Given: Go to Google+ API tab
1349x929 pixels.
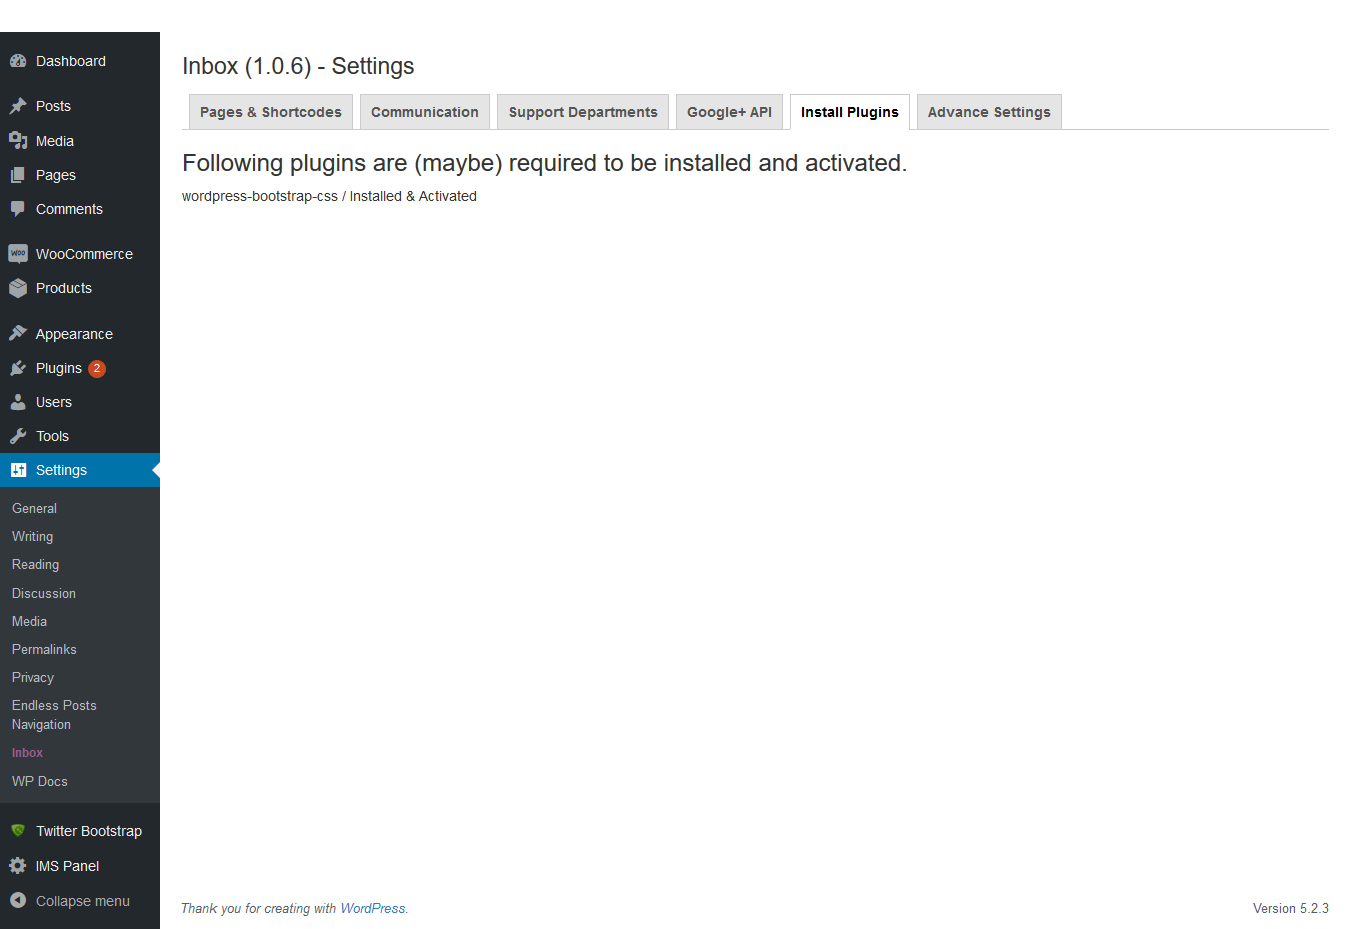Looking at the screenshot, I should [729, 112].
